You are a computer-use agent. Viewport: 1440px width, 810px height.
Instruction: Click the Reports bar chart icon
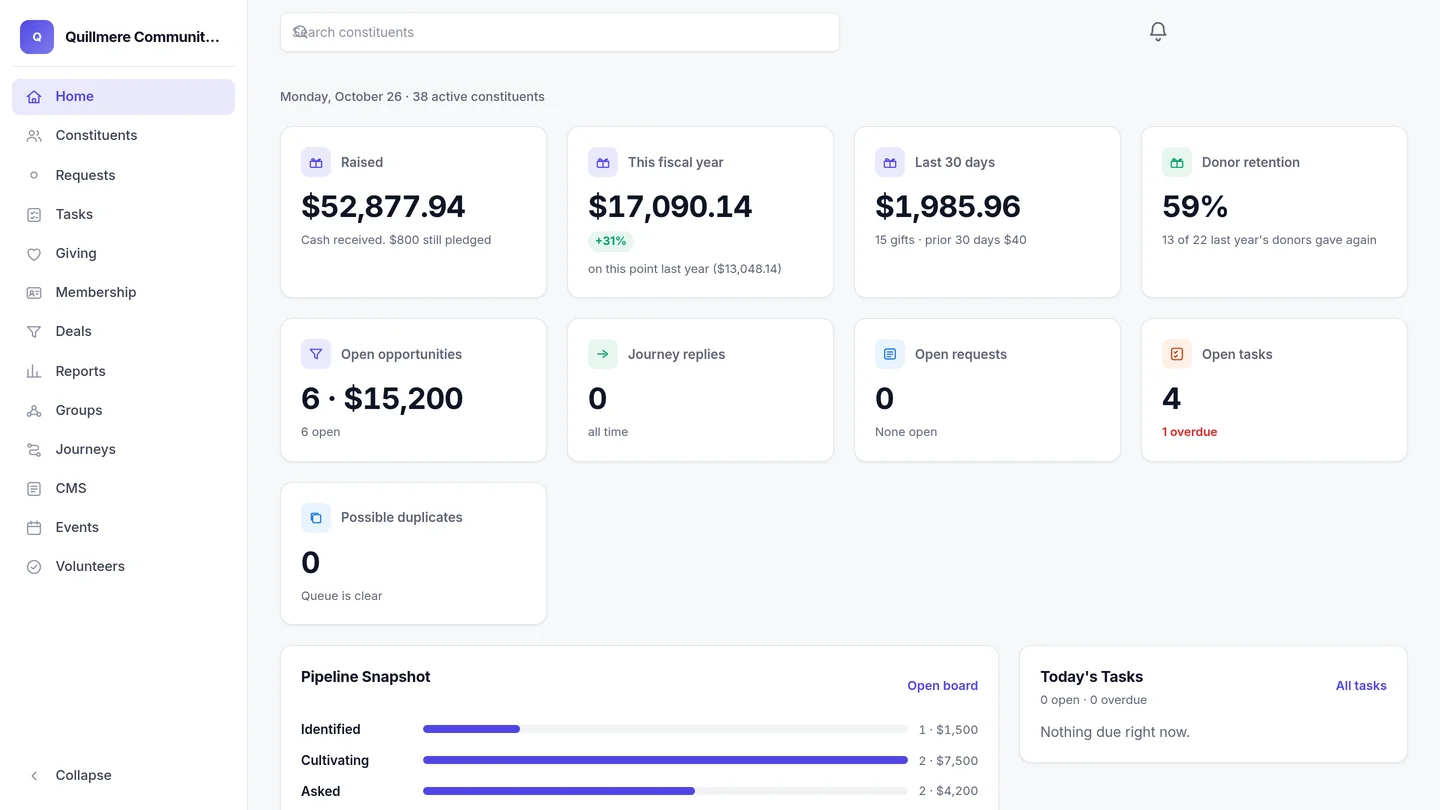(34, 371)
